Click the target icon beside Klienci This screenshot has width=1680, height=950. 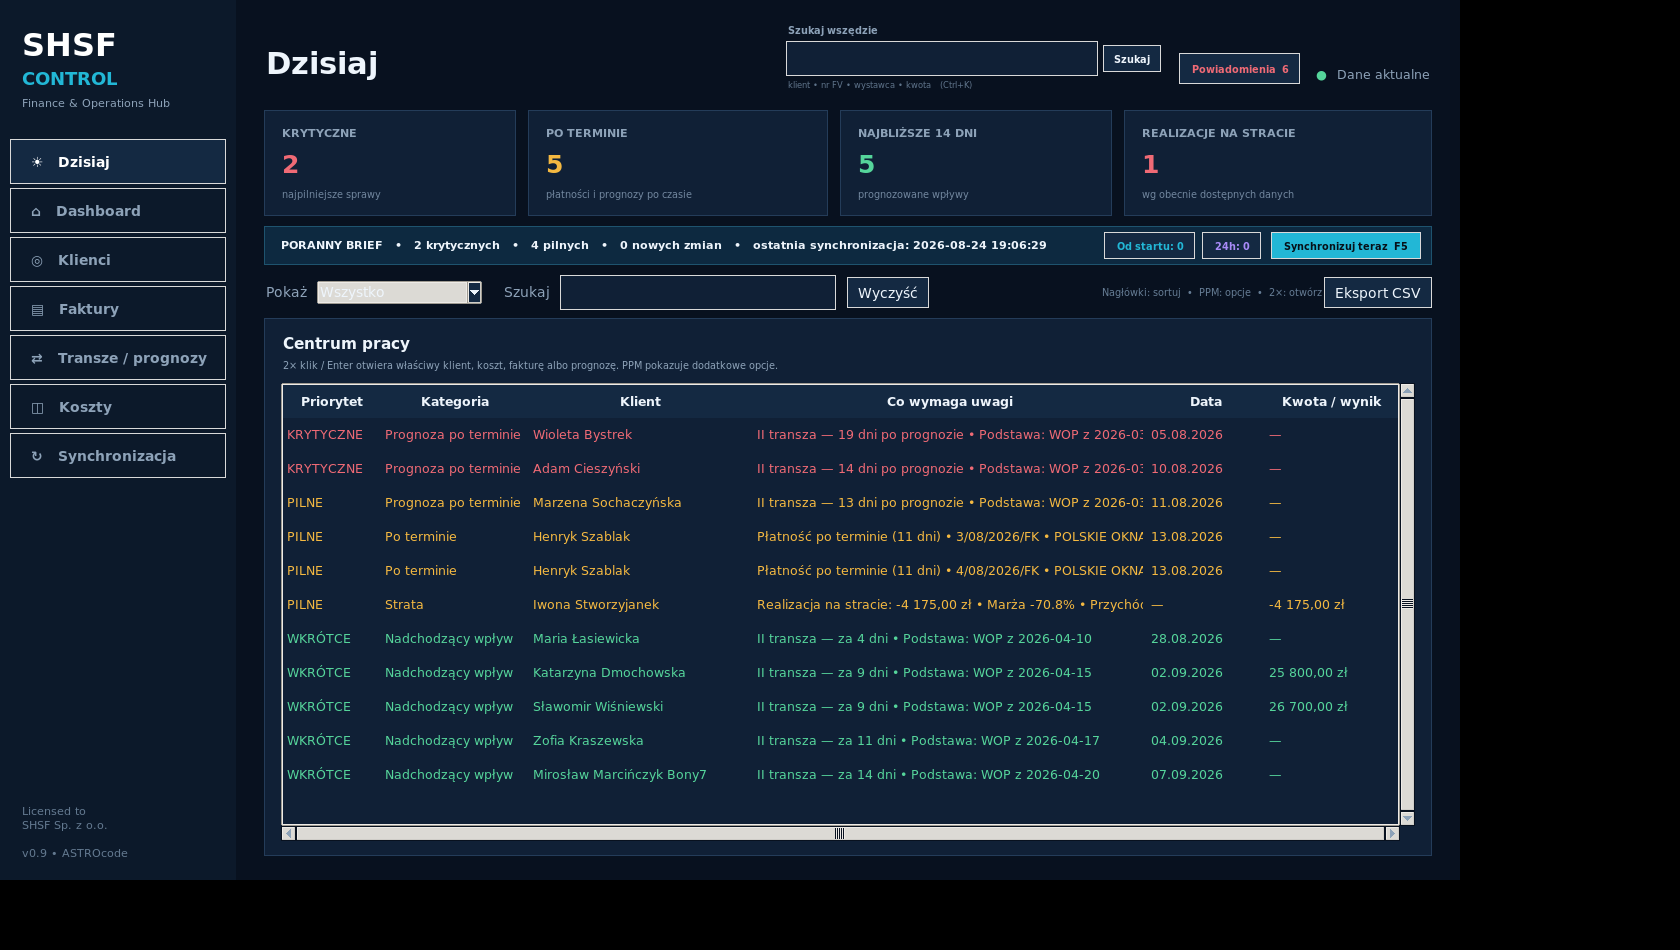pyautogui.click(x=37, y=260)
